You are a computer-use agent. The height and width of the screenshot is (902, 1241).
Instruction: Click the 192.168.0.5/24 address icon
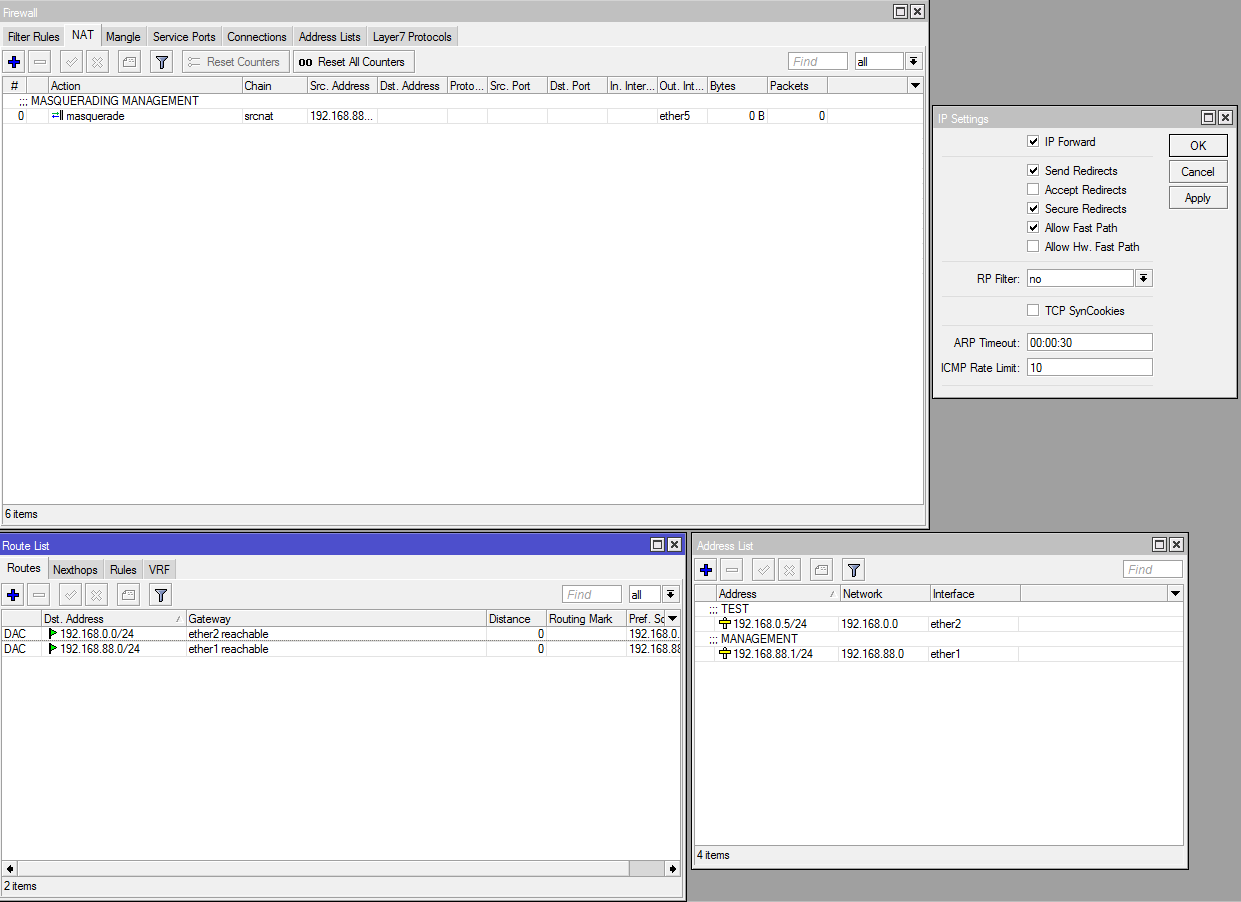click(x=725, y=624)
